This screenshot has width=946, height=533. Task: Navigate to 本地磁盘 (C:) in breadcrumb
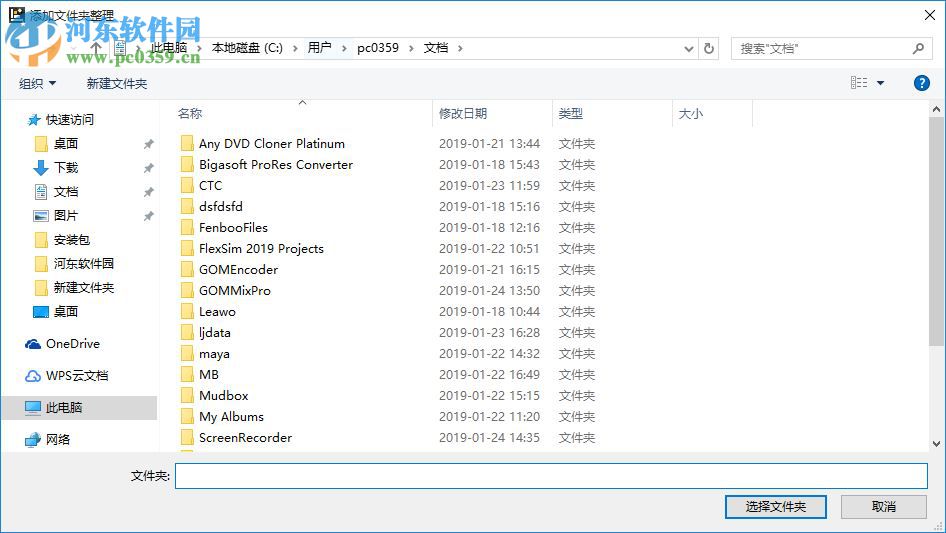(x=247, y=48)
